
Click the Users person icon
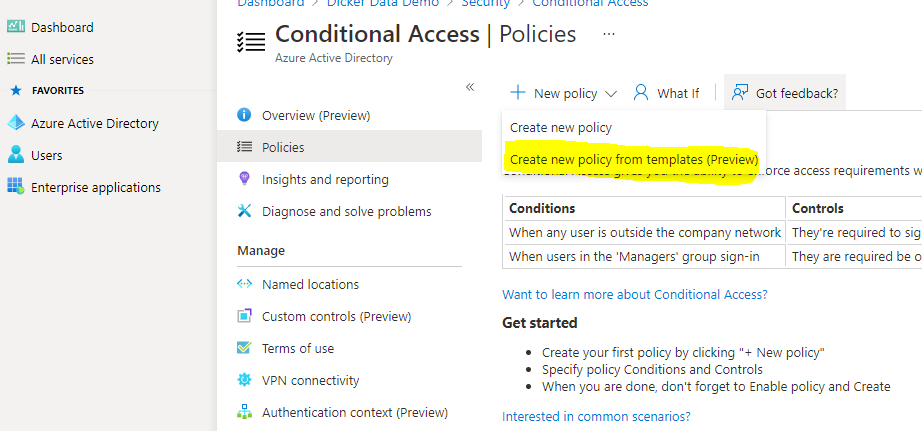(x=15, y=155)
